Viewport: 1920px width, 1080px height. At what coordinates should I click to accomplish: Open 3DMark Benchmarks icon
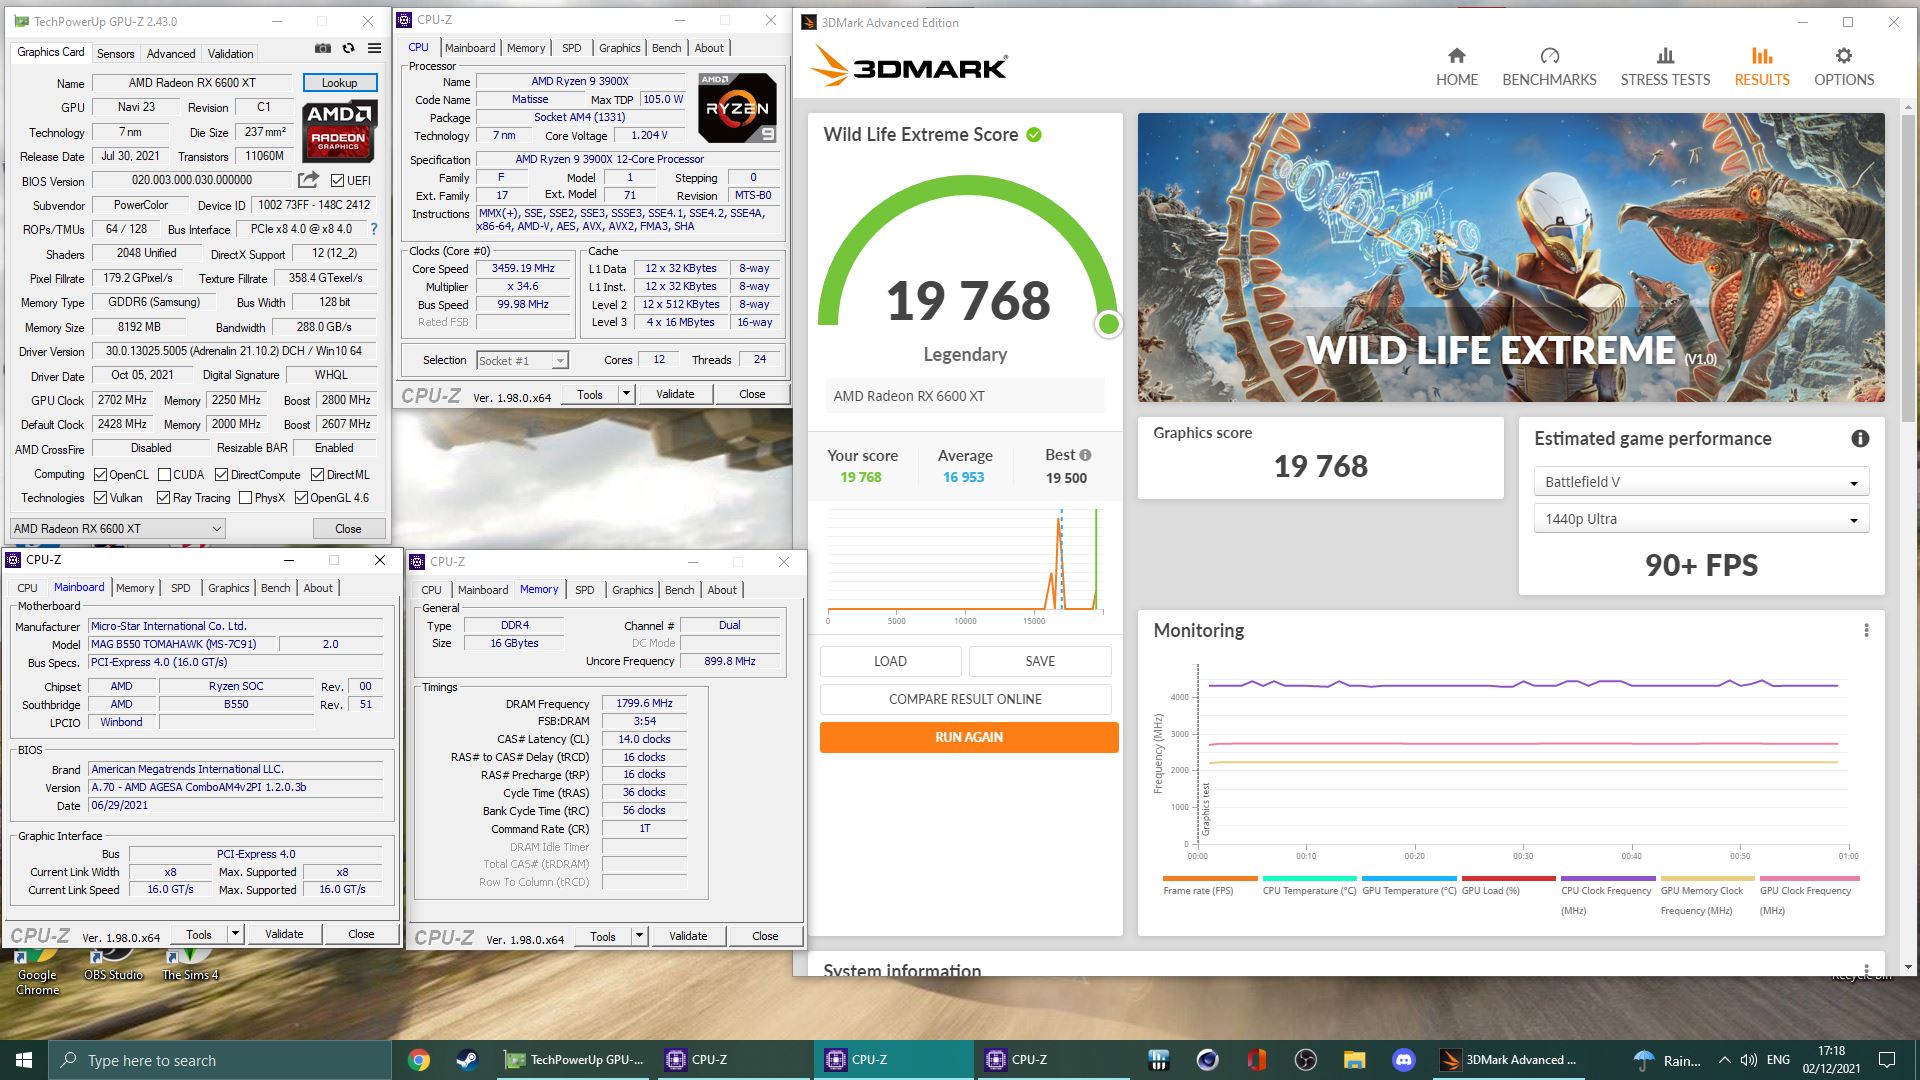click(x=1549, y=56)
